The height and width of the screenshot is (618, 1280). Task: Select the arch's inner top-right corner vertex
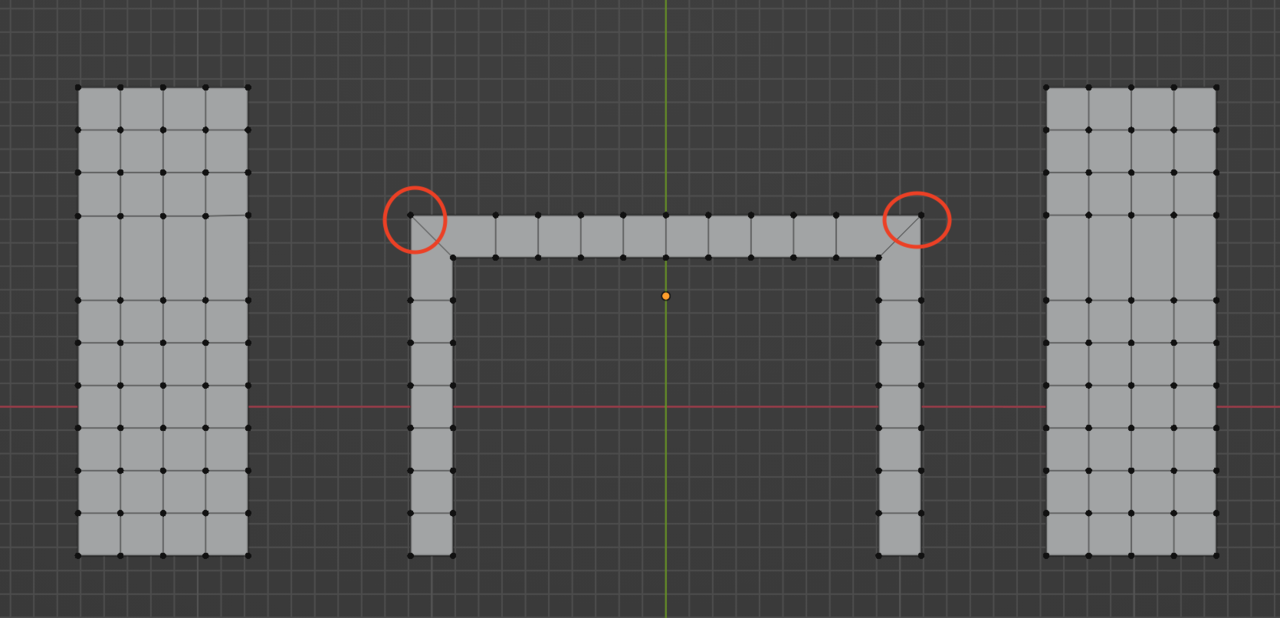tap(879, 258)
